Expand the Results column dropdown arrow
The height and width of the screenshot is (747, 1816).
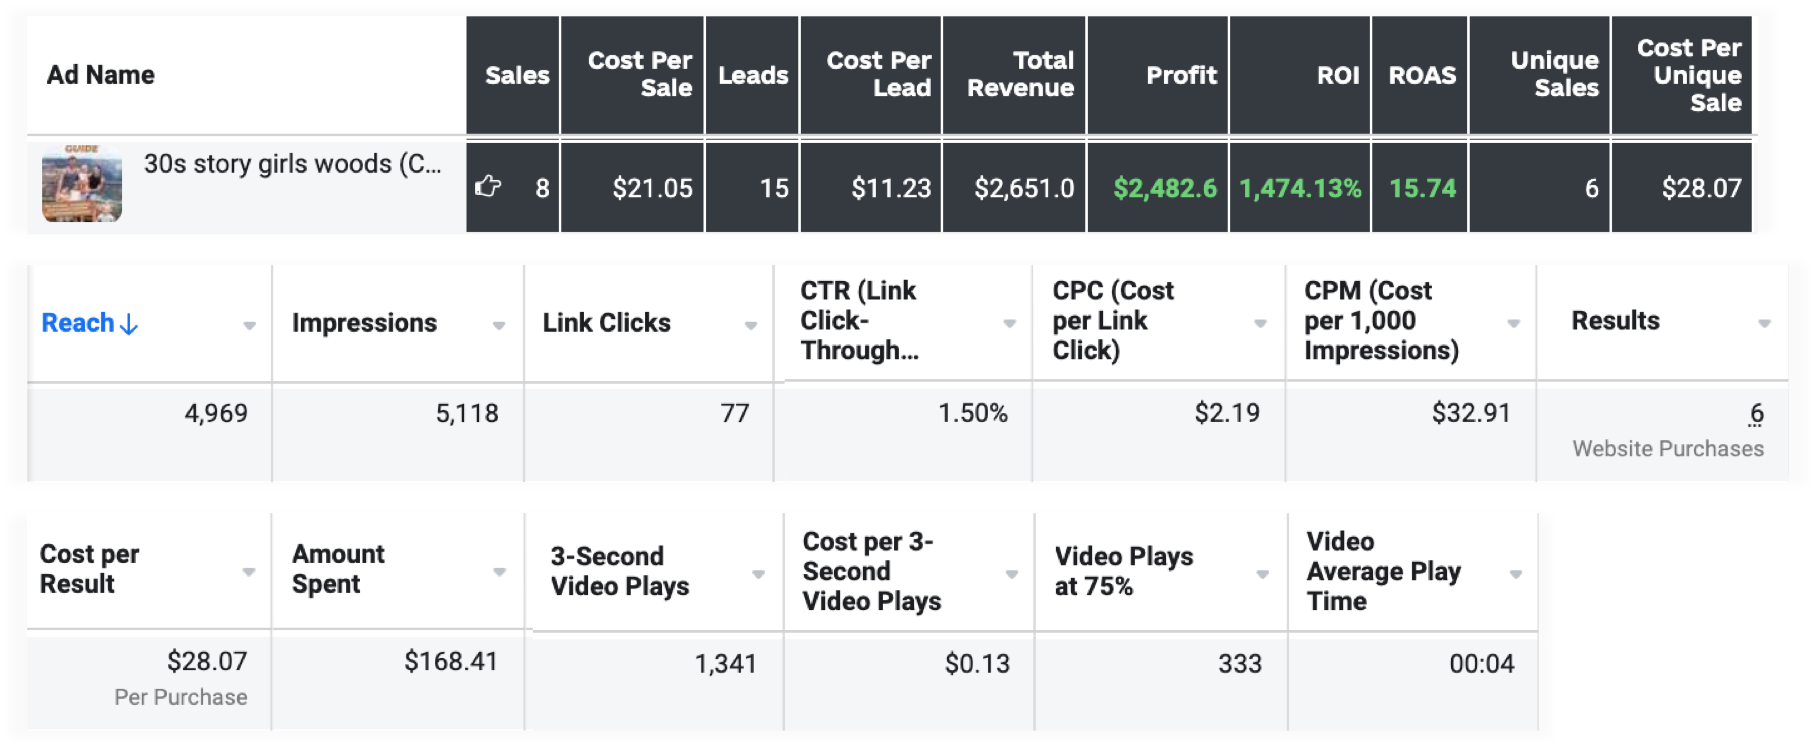point(1764,323)
